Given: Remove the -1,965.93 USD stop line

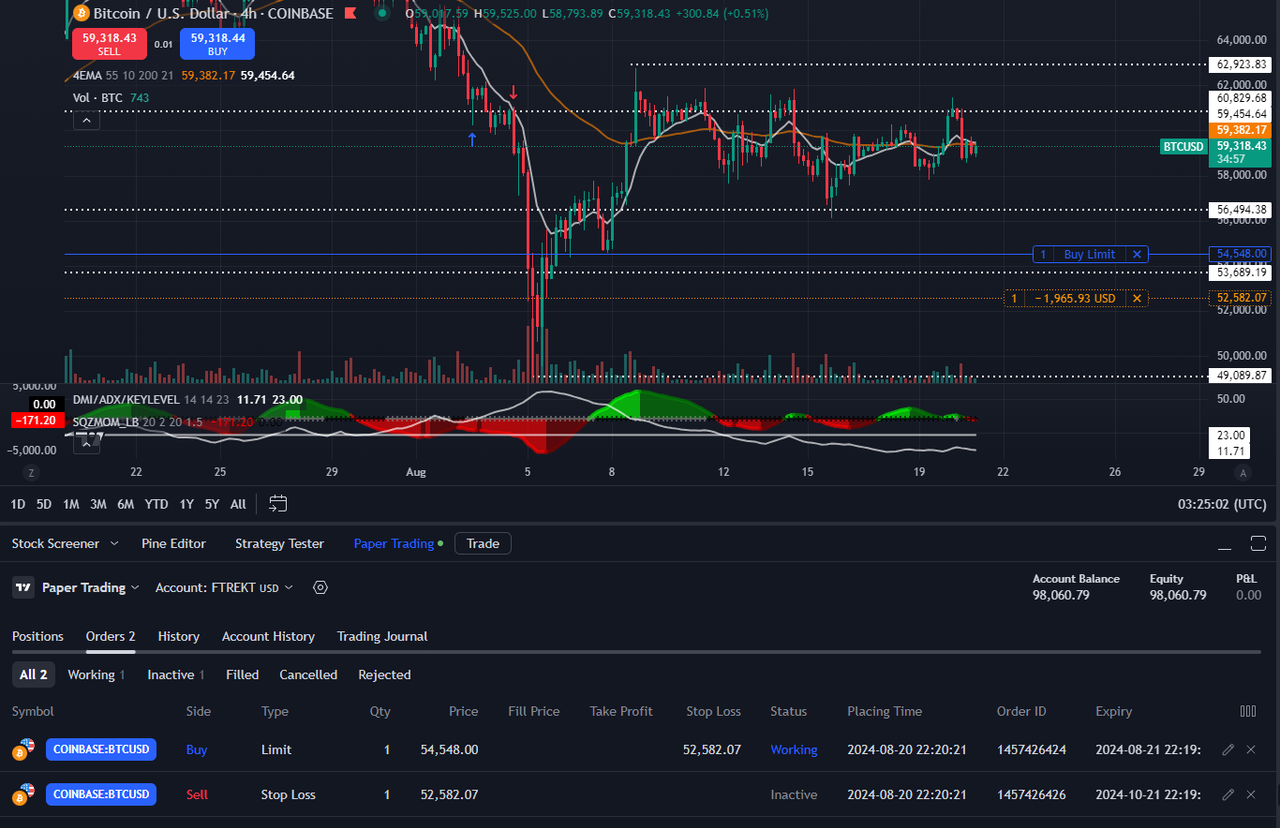Looking at the screenshot, I should click(x=1136, y=298).
